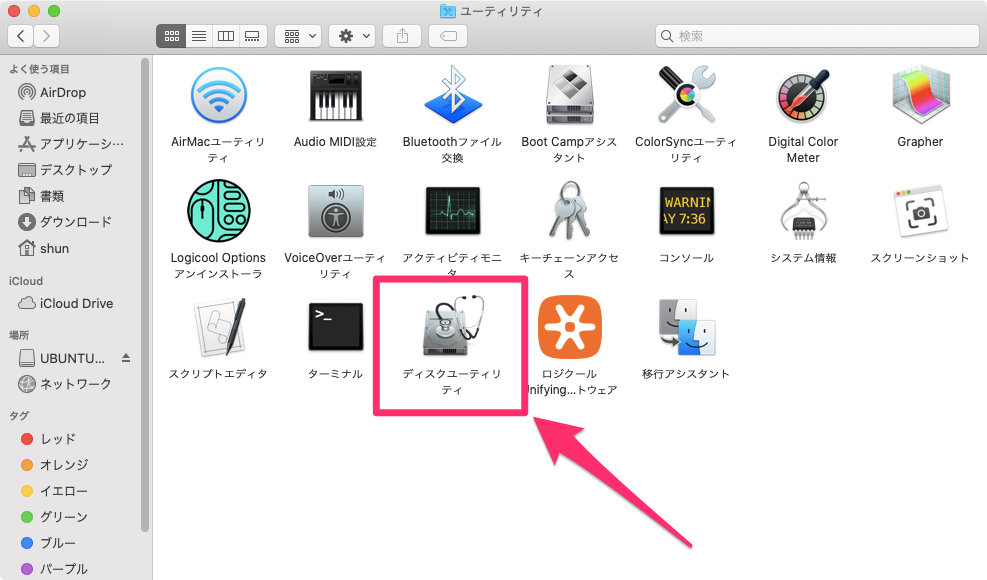Open スクリーンショット app icon
Viewport: 987px width, 580px height.
coord(920,211)
